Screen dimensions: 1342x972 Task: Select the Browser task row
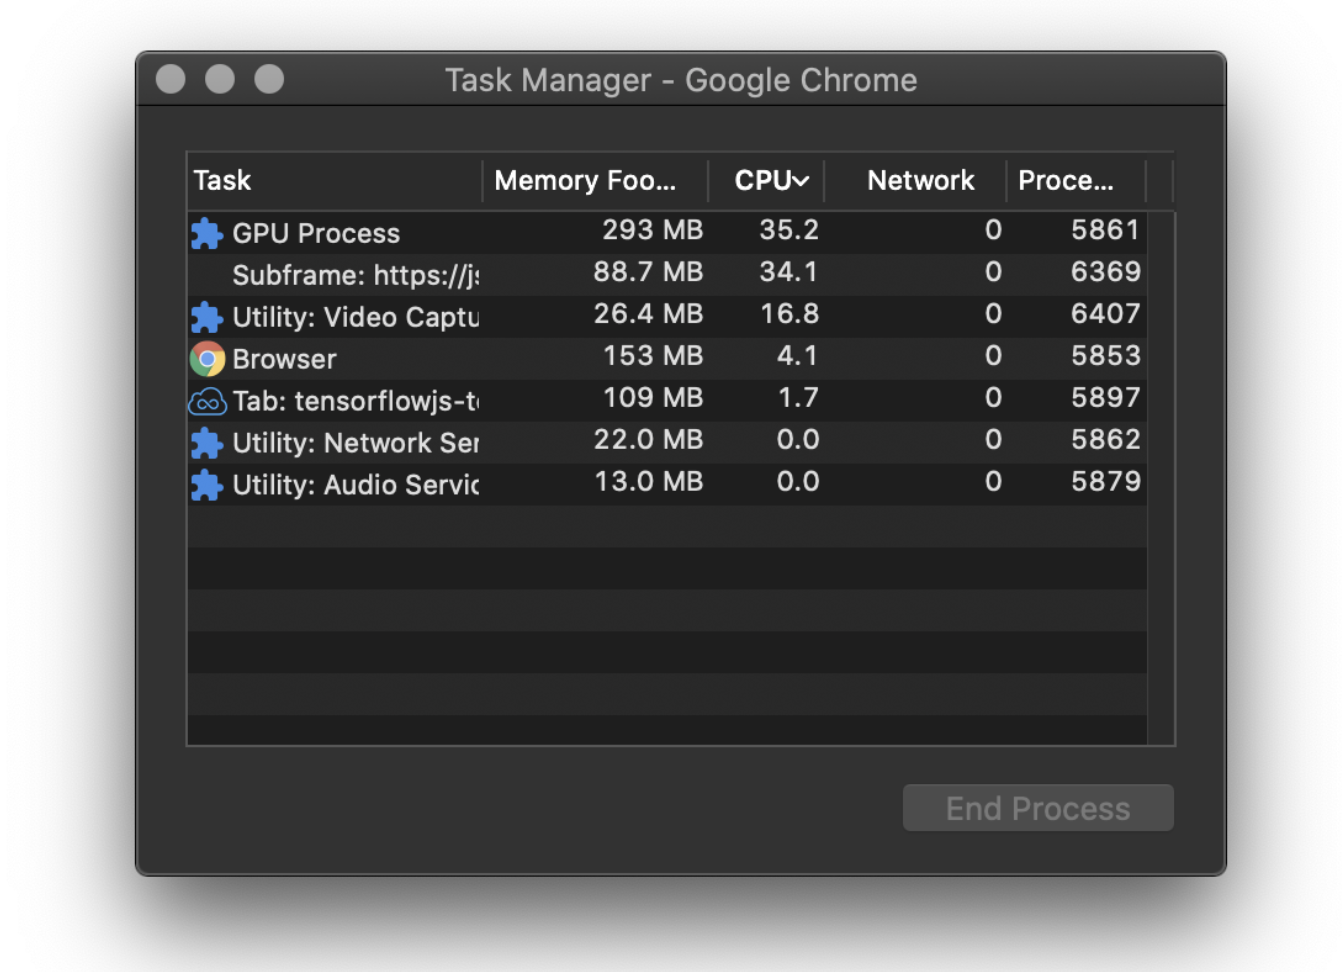coord(285,359)
